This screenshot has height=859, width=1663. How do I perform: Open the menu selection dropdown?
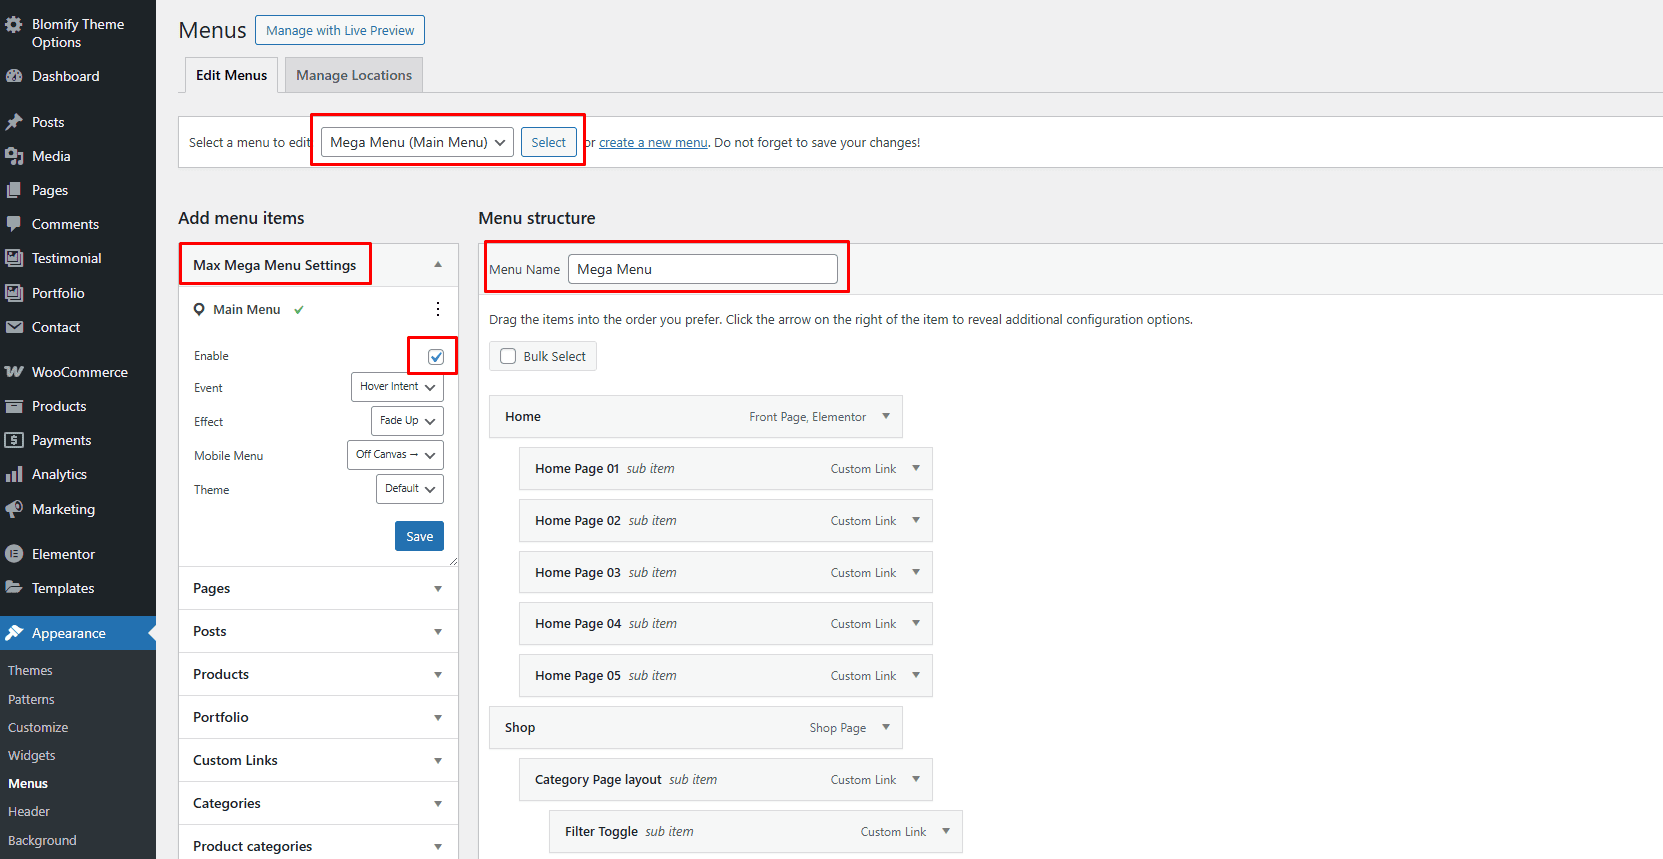click(417, 142)
